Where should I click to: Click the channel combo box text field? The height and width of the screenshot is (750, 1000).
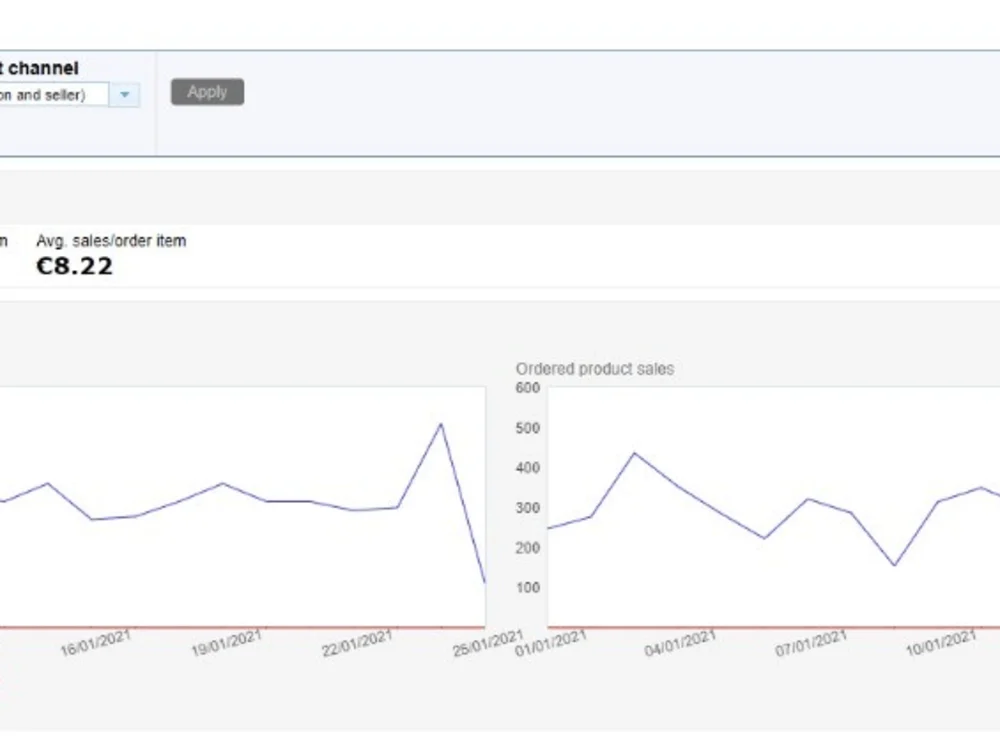54,95
